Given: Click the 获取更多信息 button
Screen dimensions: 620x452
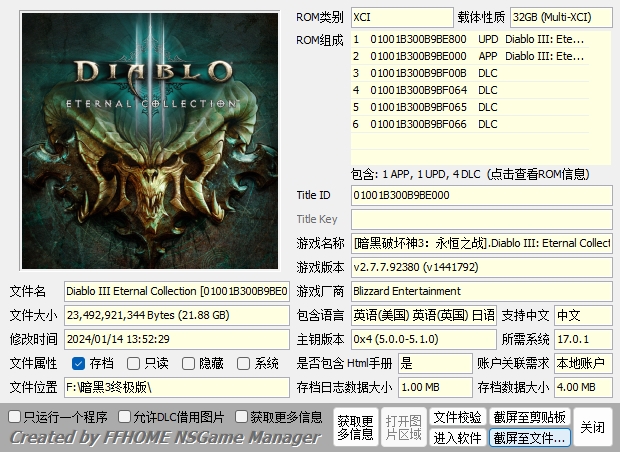Looking at the screenshot, I should point(355,427).
